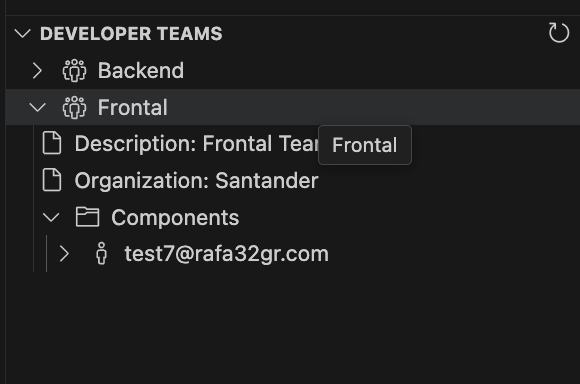Click the person icon beside test7@rafa32gr.com
The image size is (580, 384).
coord(101,253)
